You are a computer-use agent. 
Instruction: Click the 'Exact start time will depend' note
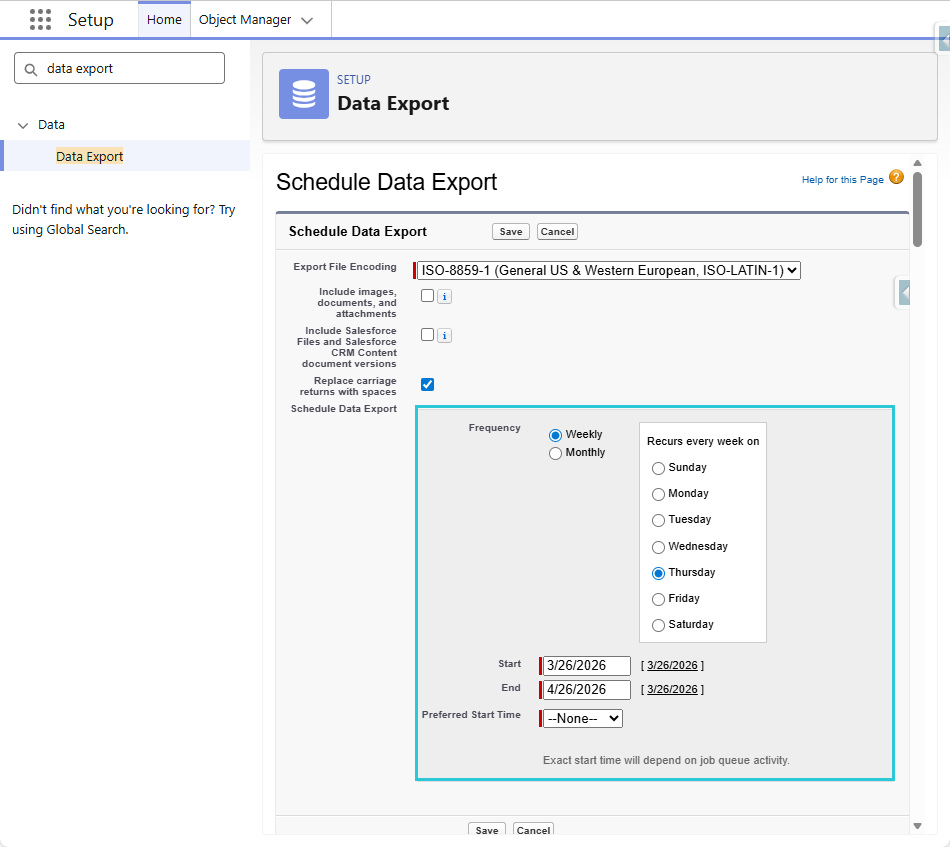[666, 760]
